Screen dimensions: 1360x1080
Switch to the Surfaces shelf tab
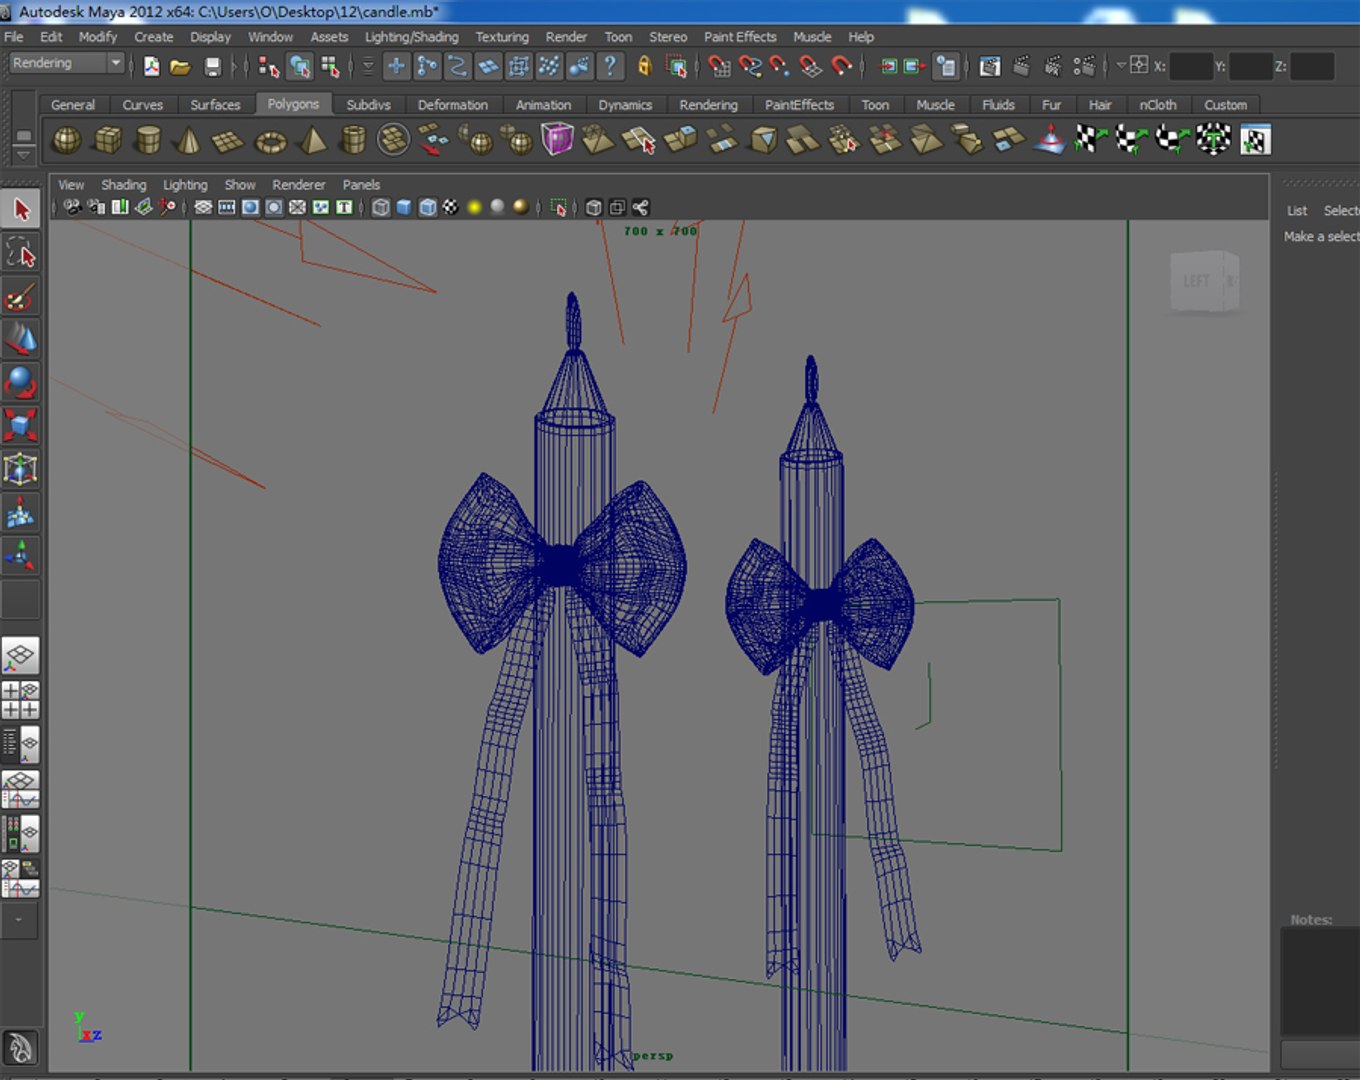pyautogui.click(x=216, y=105)
